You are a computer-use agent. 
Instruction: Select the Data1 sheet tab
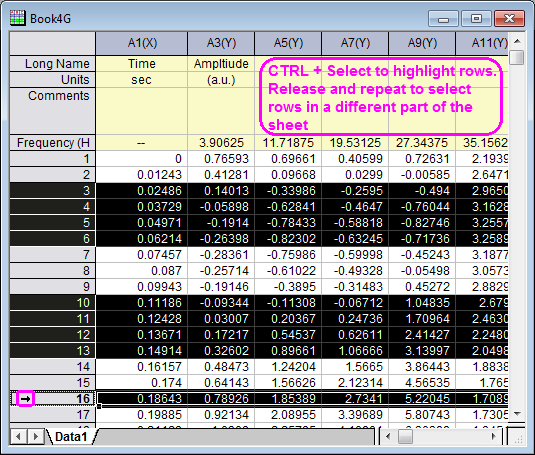point(71,437)
